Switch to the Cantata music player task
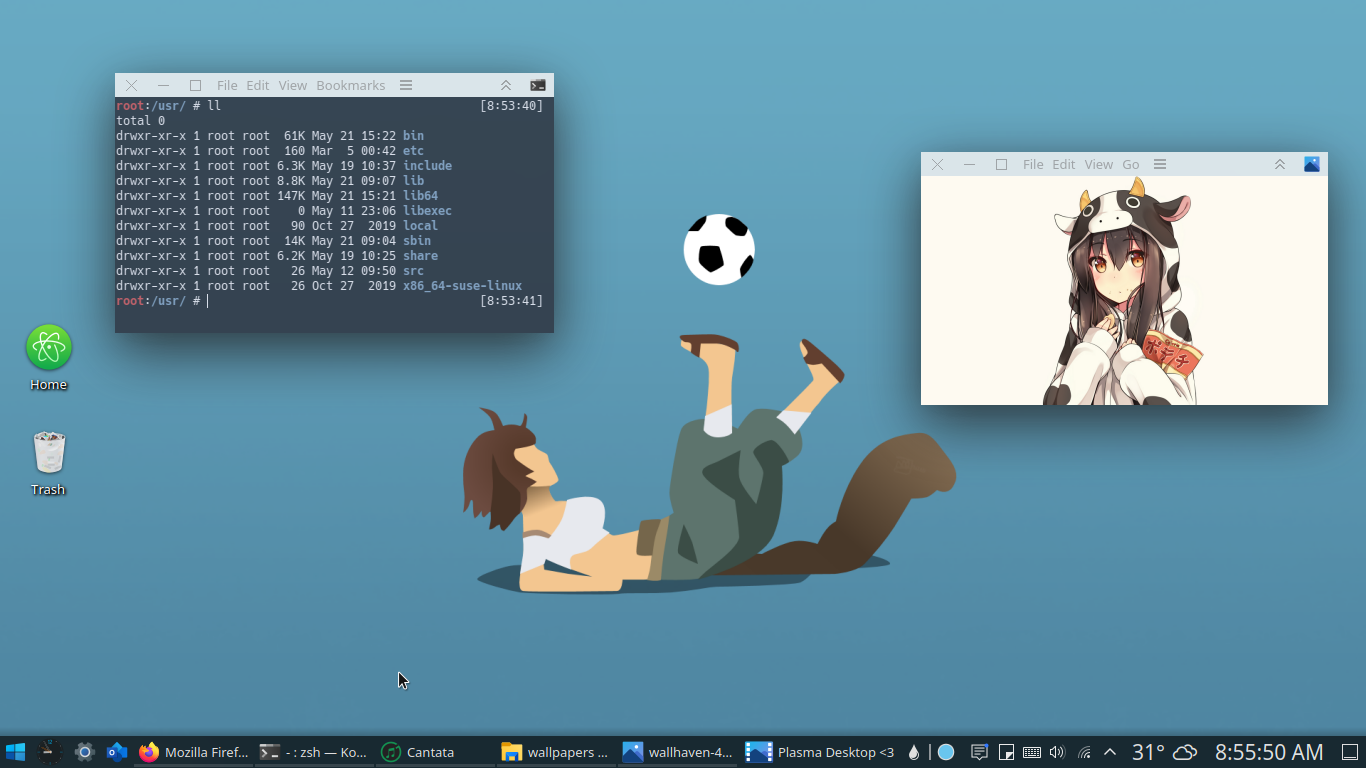The height and width of the screenshot is (768, 1366). [x=435, y=752]
